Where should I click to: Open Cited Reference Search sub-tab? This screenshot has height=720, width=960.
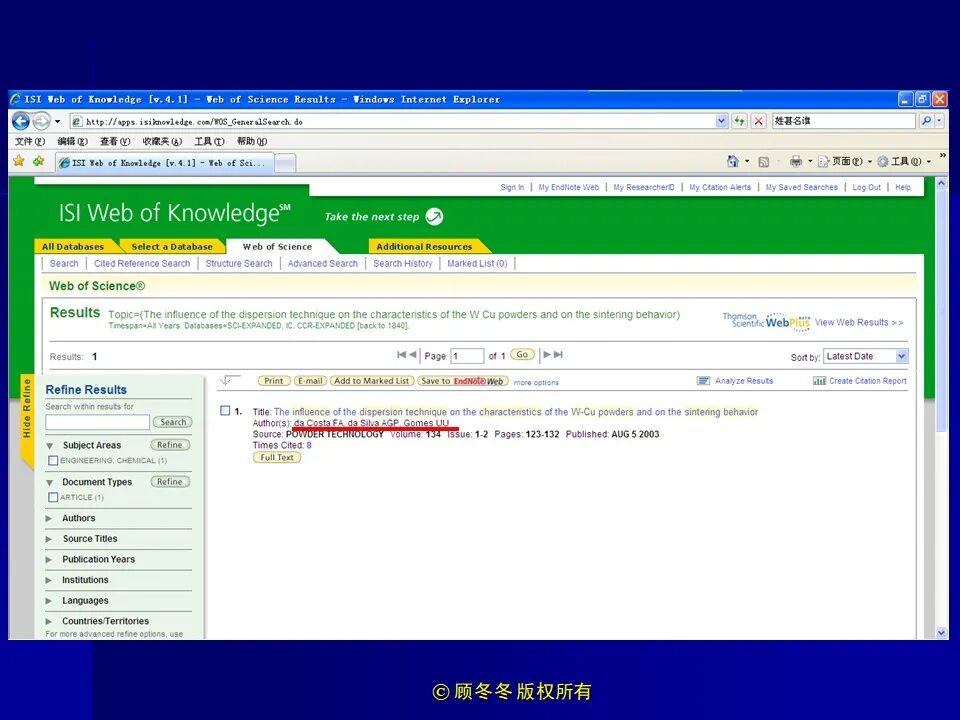[x=142, y=263]
